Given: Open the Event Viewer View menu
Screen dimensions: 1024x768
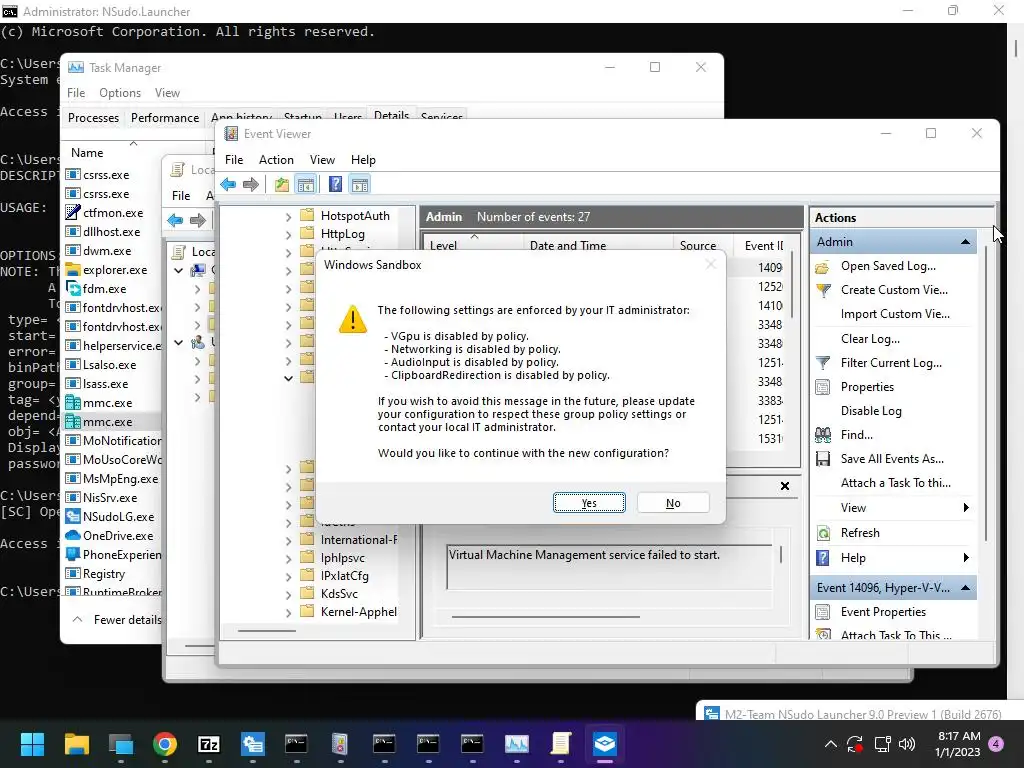Looking at the screenshot, I should (322, 160).
